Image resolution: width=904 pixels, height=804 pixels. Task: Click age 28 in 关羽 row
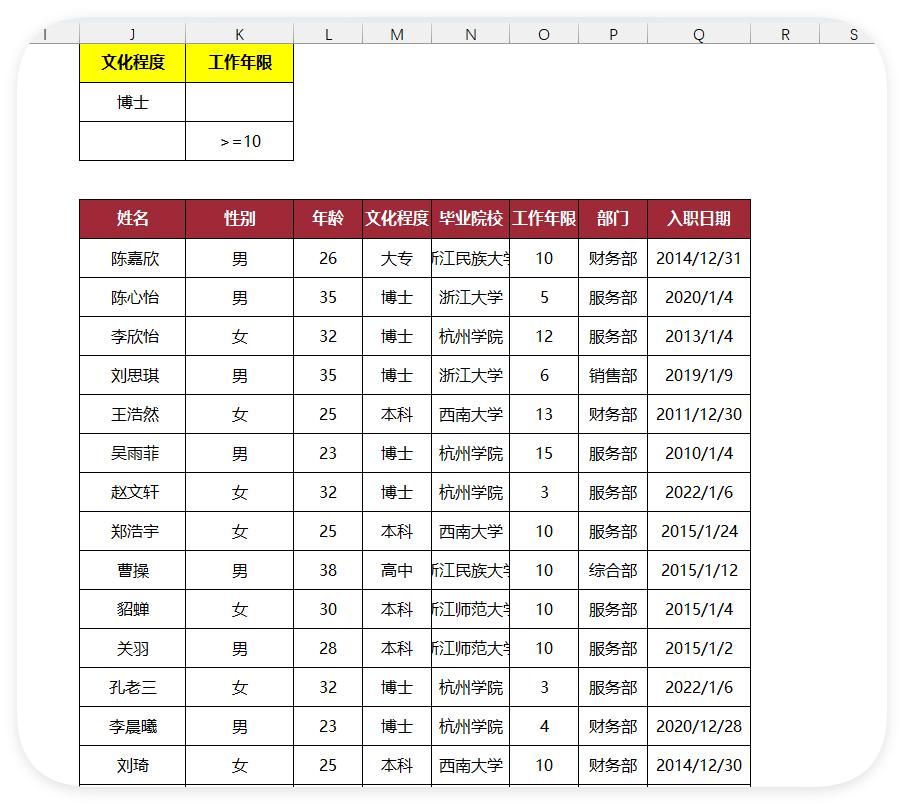pos(328,648)
